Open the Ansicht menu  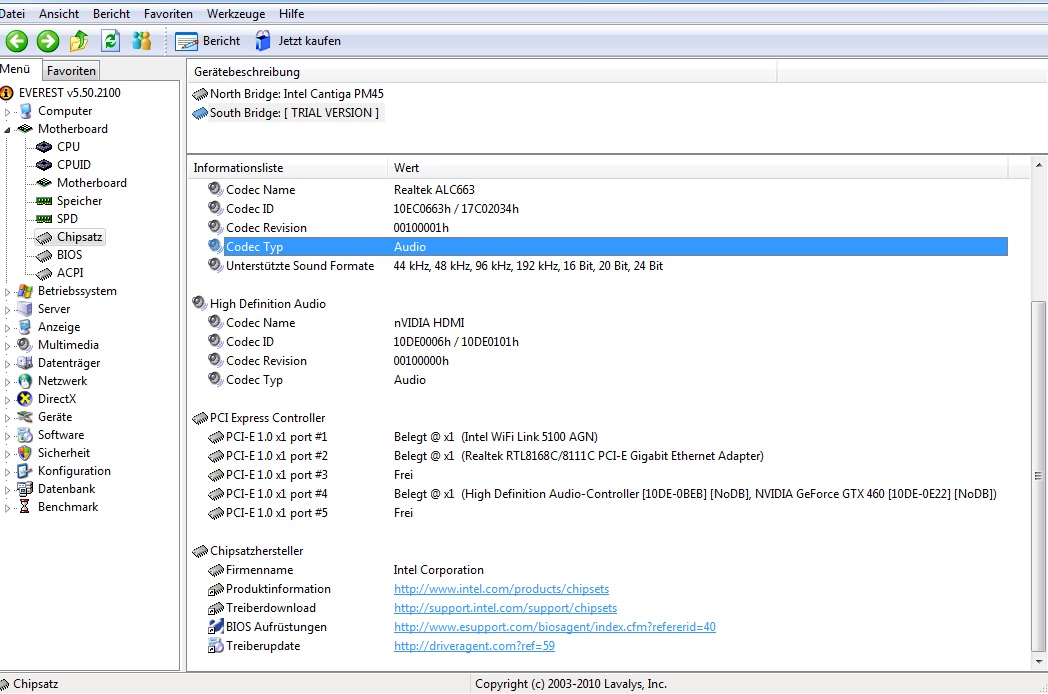tap(59, 13)
